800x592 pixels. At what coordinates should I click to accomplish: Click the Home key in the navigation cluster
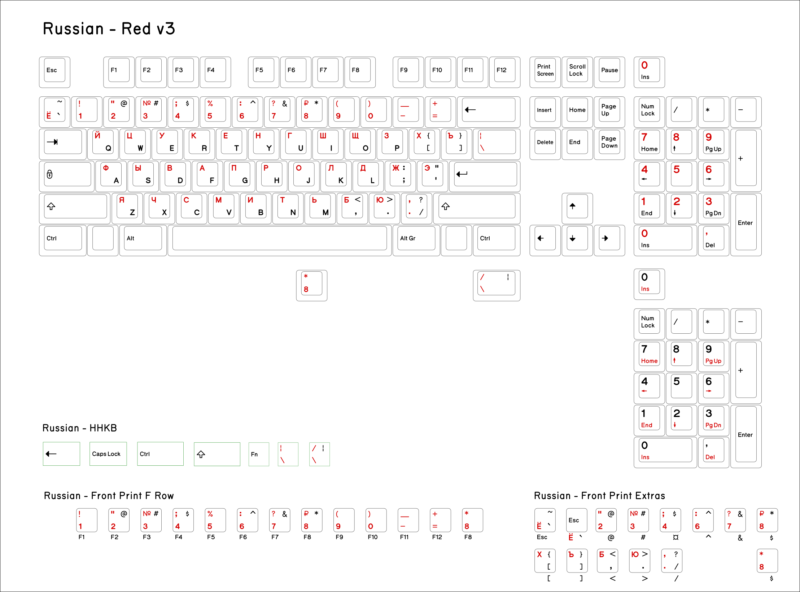(577, 112)
